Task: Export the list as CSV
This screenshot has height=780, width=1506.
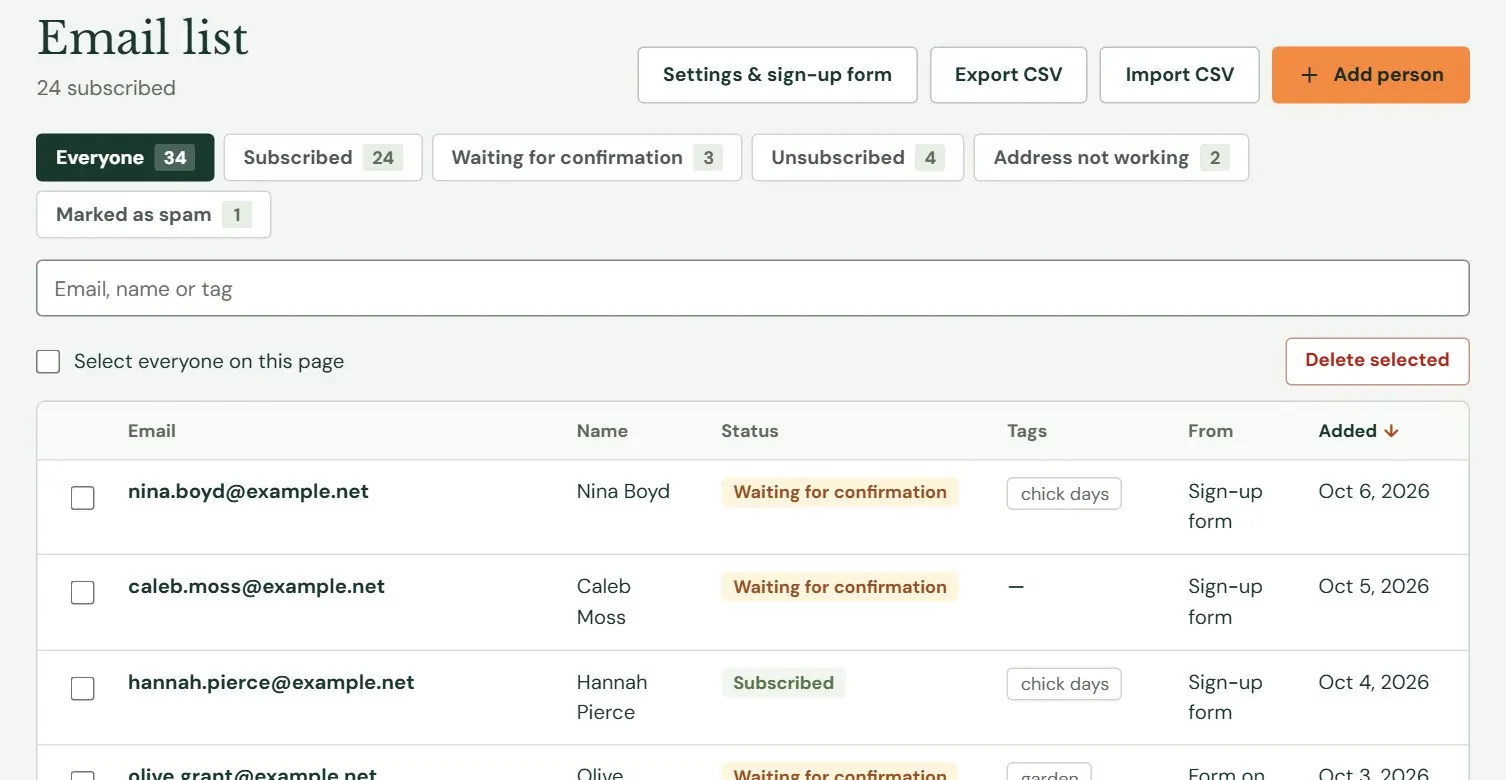Action: 1008,75
